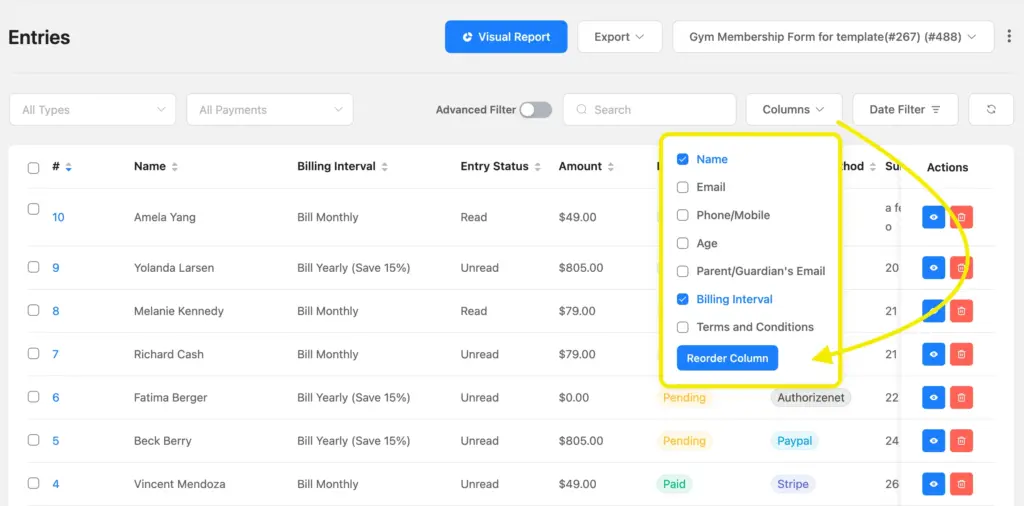Select the checkbox for entry 10
1024x506 pixels.
[x=33, y=209]
